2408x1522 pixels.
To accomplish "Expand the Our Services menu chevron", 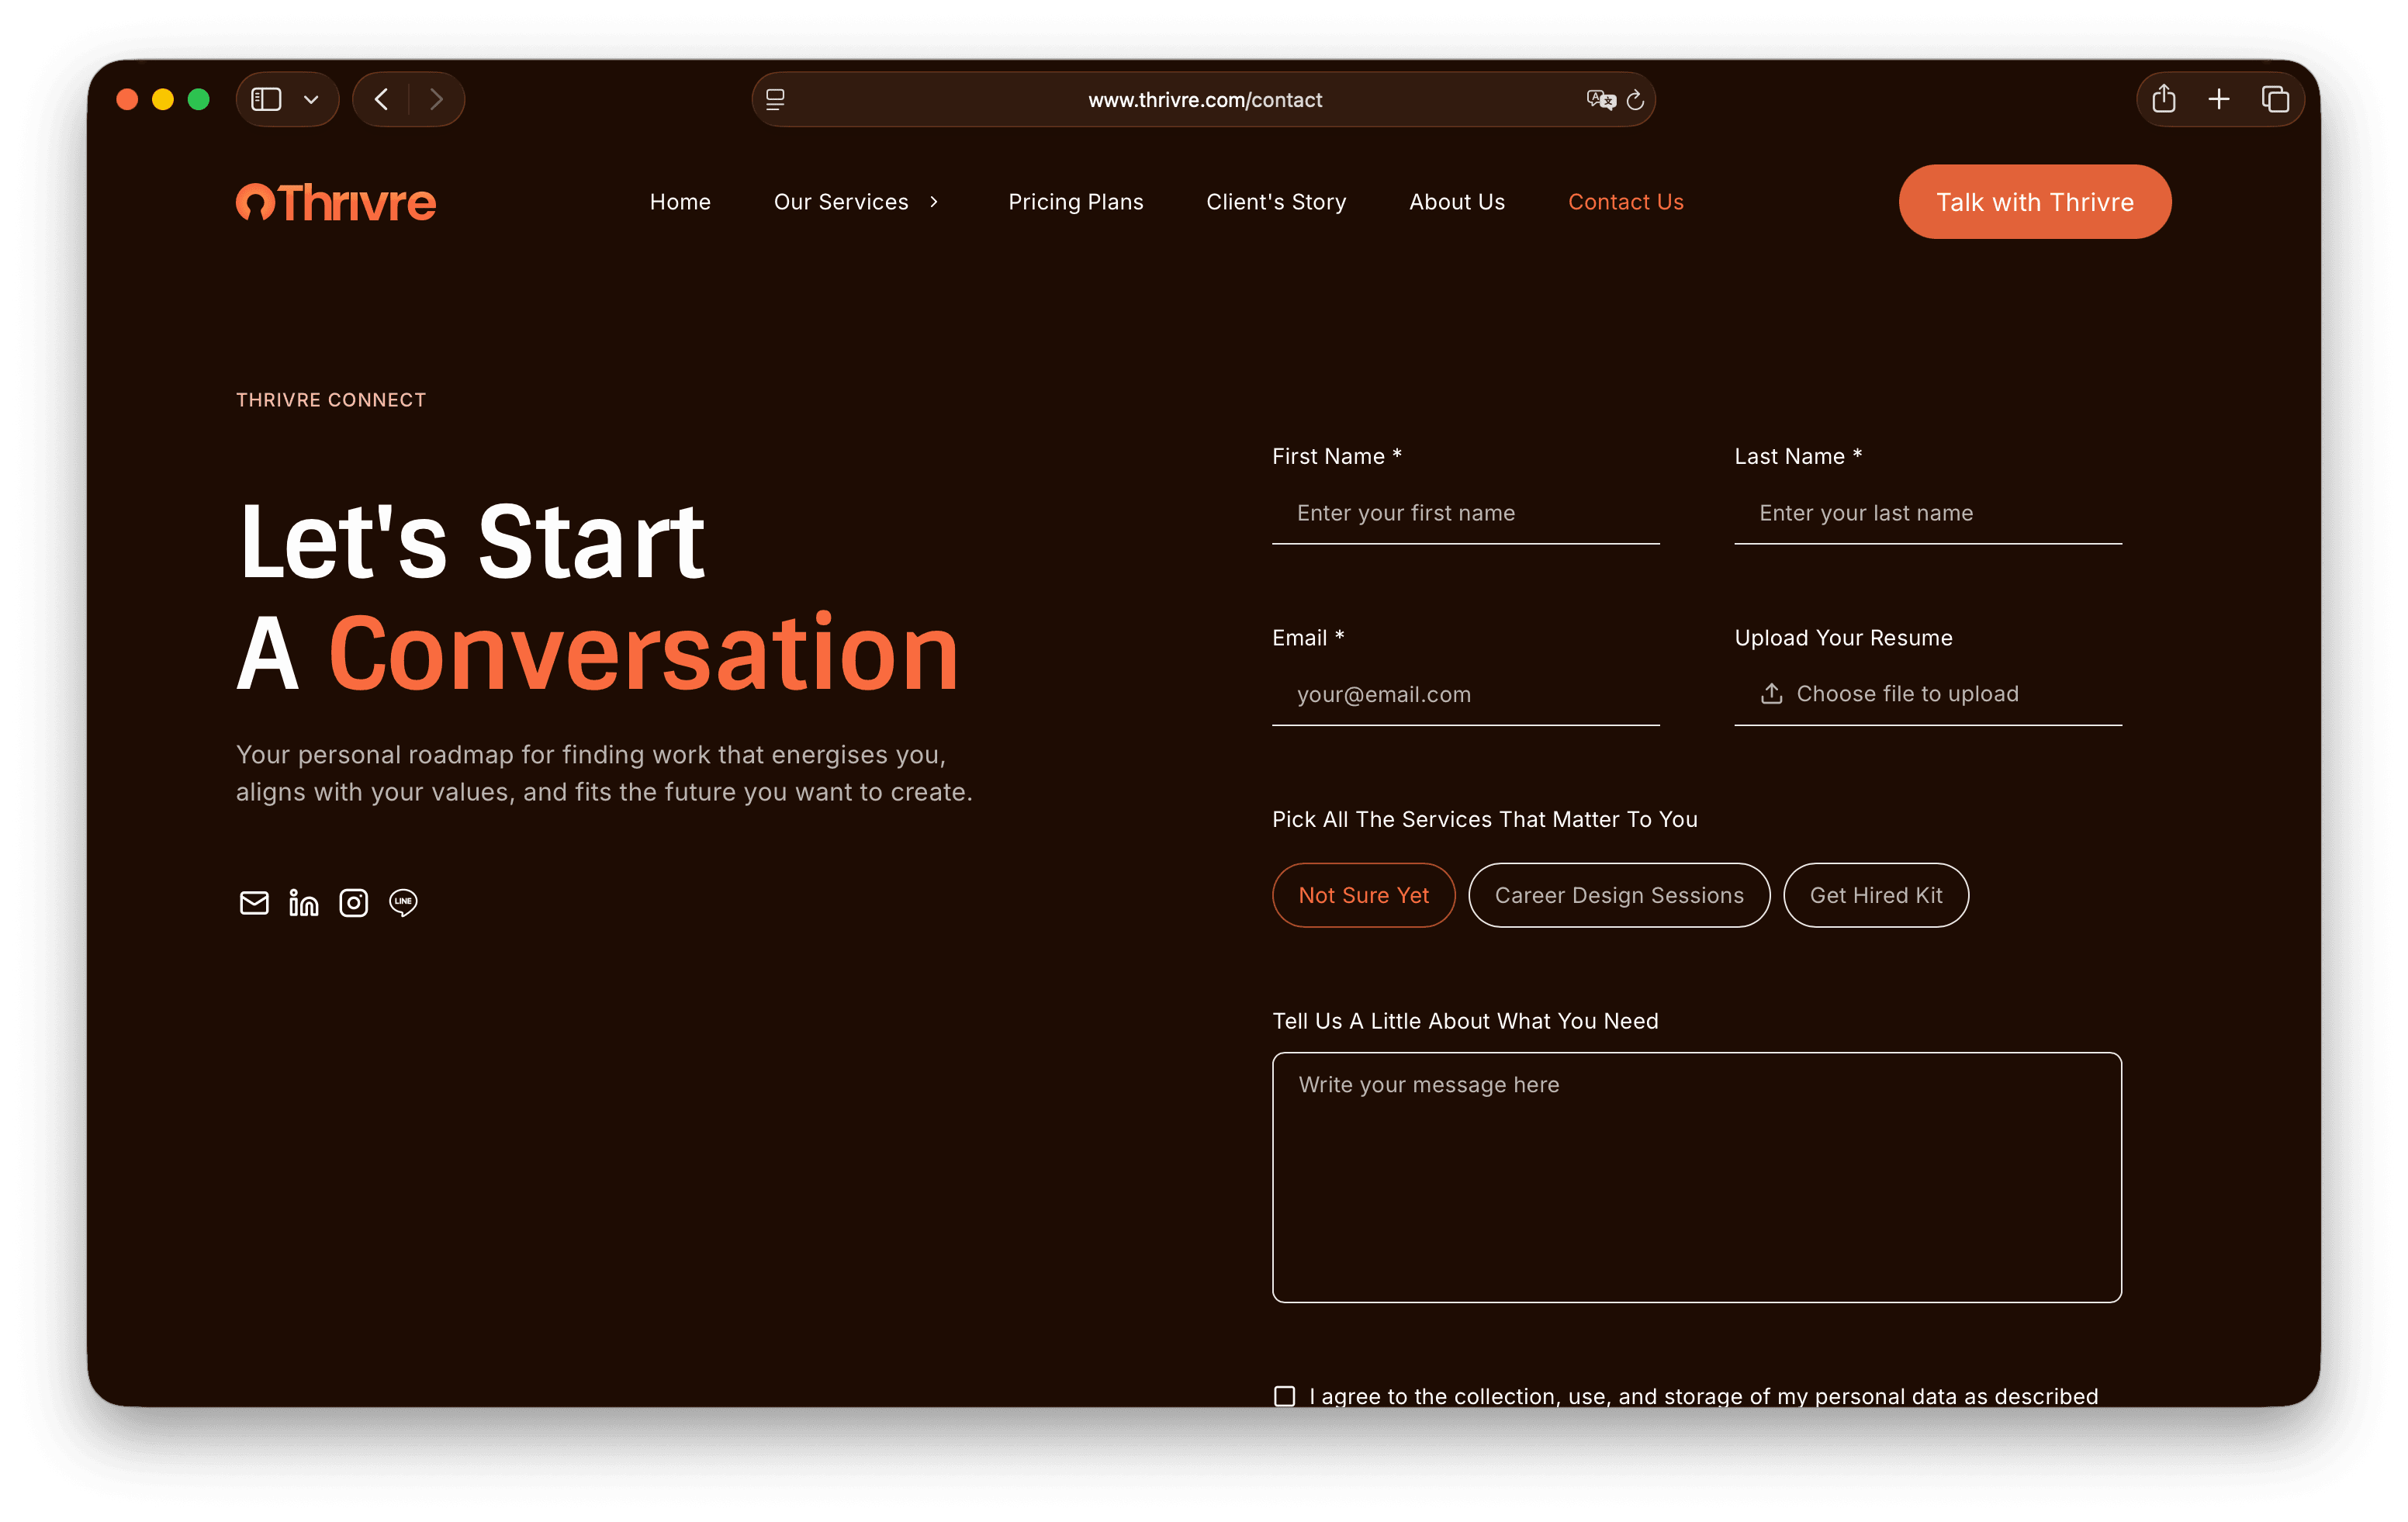I will tap(934, 202).
